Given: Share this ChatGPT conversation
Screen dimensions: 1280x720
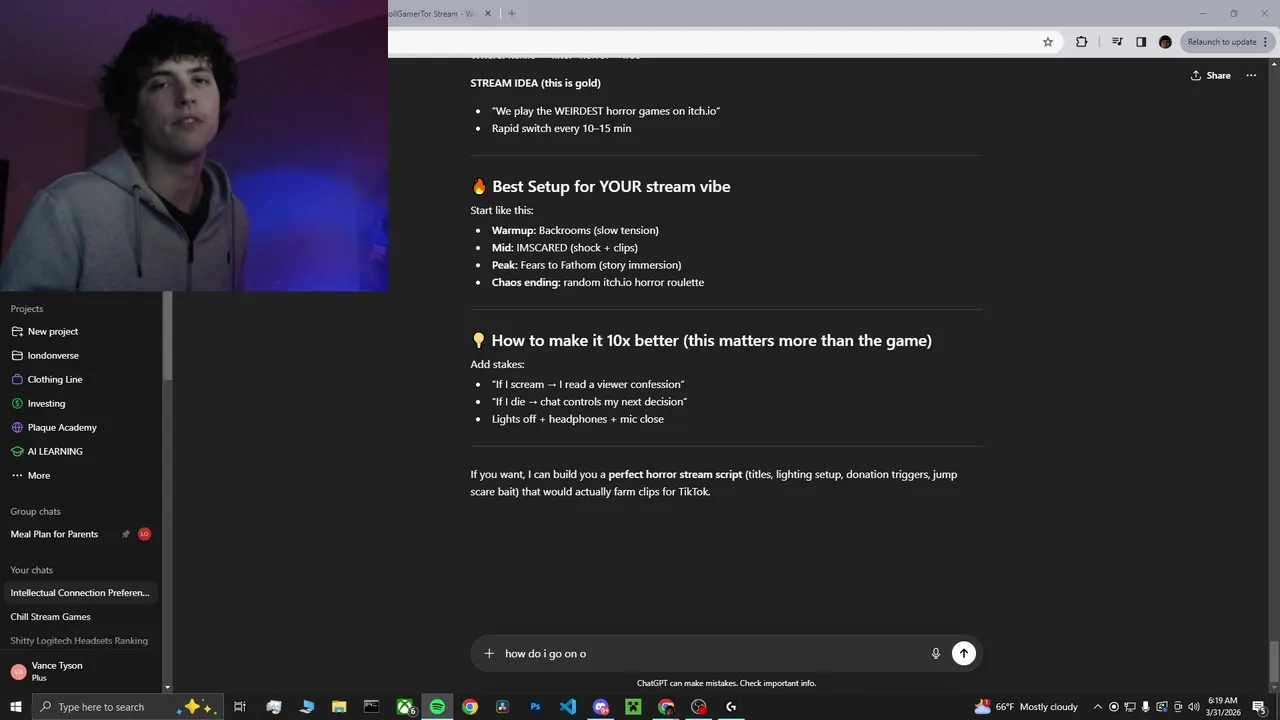Looking at the screenshot, I should click(1210, 76).
